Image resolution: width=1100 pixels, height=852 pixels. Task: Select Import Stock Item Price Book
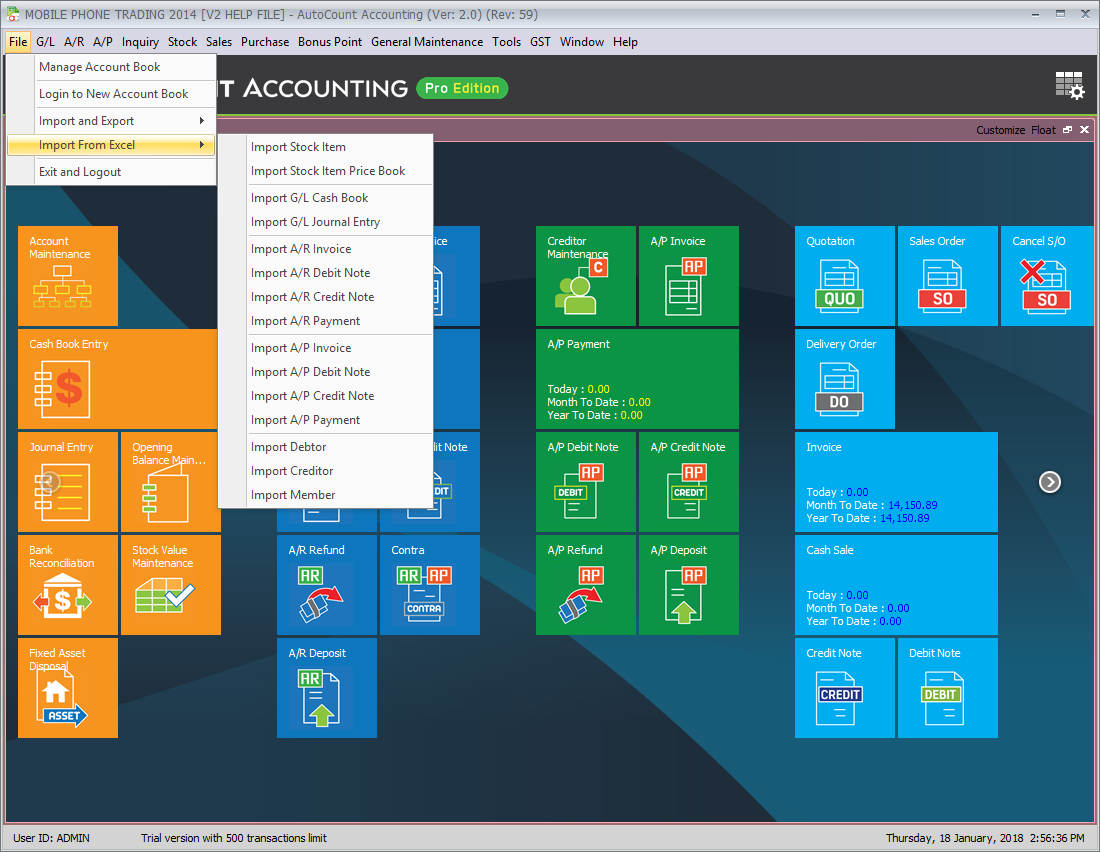pyautogui.click(x=326, y=171)
